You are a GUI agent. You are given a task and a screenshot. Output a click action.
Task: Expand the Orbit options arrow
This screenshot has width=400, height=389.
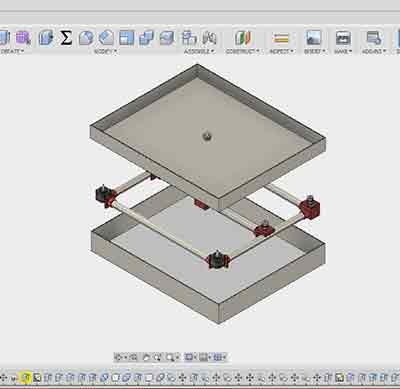pos(125,358)
